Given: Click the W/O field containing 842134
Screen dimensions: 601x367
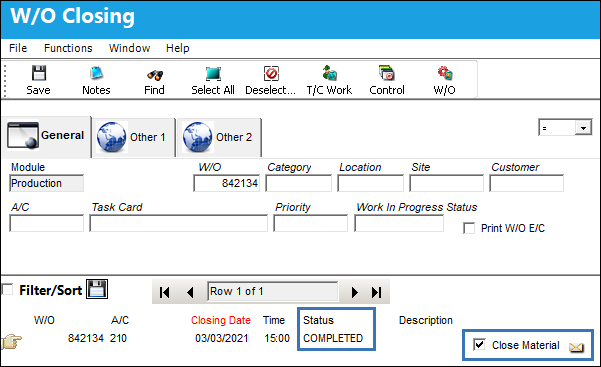Looking at the screenshot, I should point(227,183).
